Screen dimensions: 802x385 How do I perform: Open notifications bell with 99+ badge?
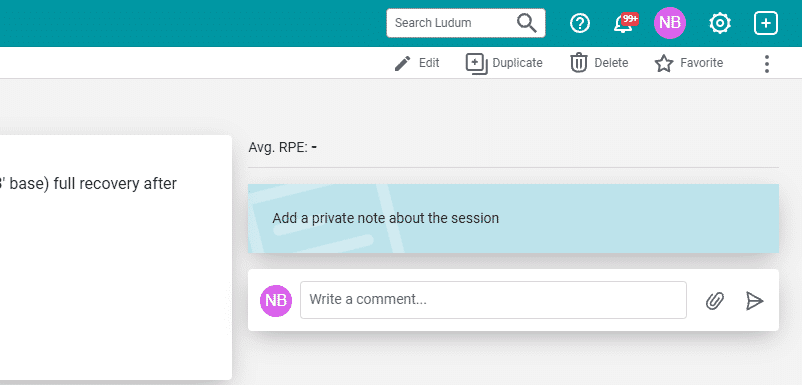(625, 23)
